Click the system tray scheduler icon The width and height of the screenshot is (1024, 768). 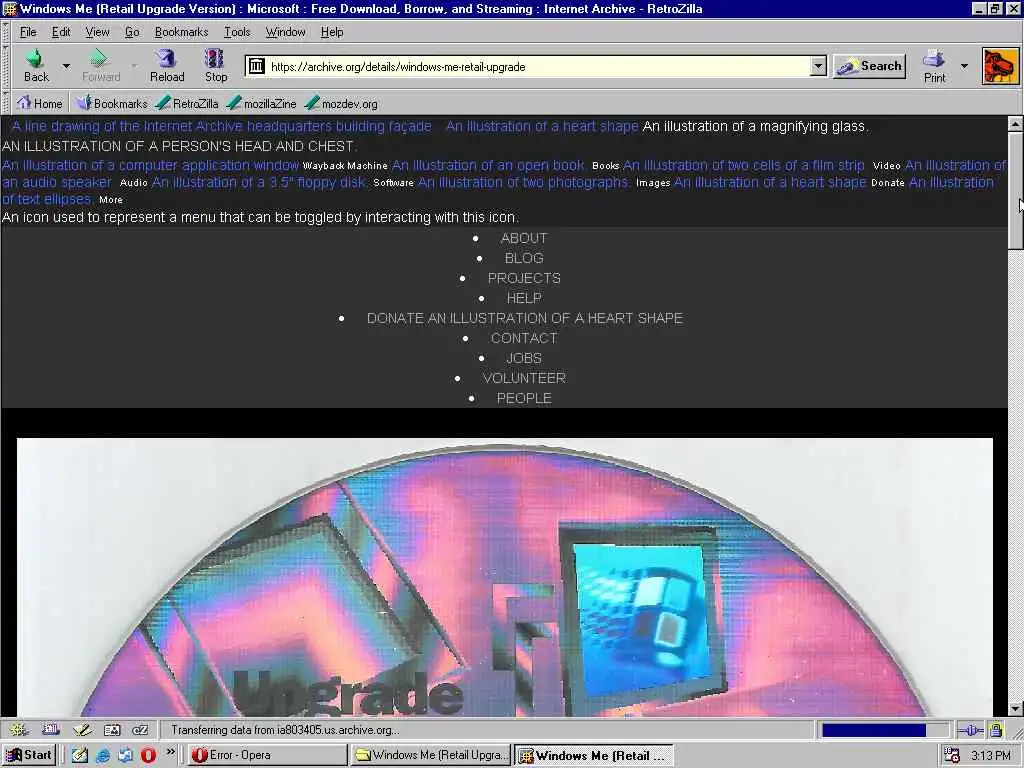pyautogui.click(x=952, y=756)
